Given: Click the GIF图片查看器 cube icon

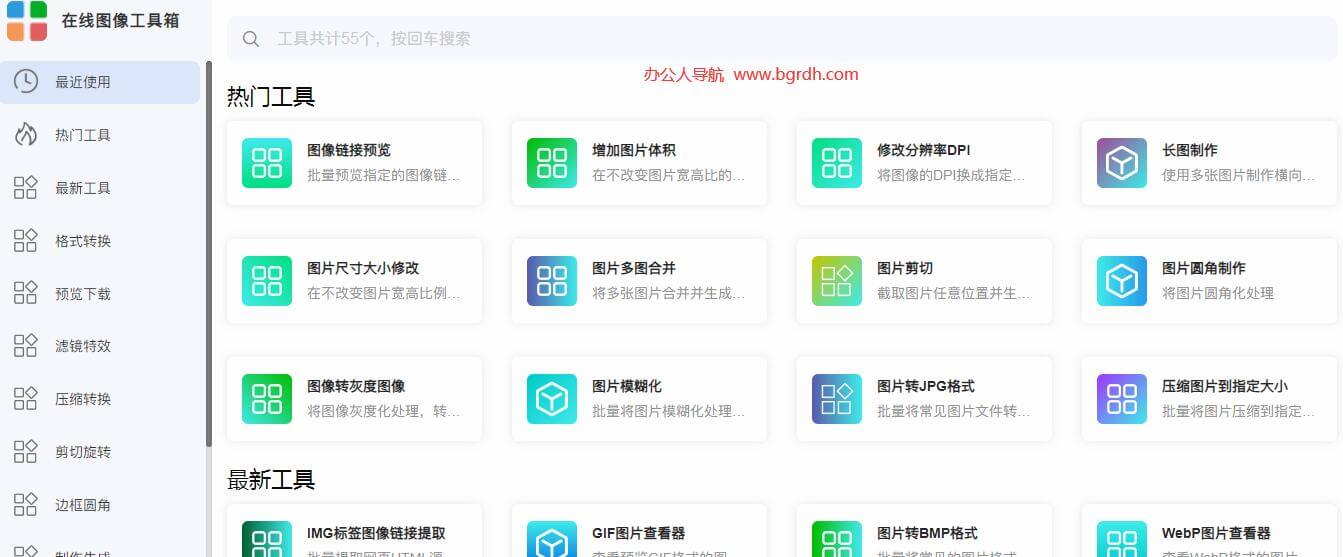Looking at the screenshot, I should [552, 539].
